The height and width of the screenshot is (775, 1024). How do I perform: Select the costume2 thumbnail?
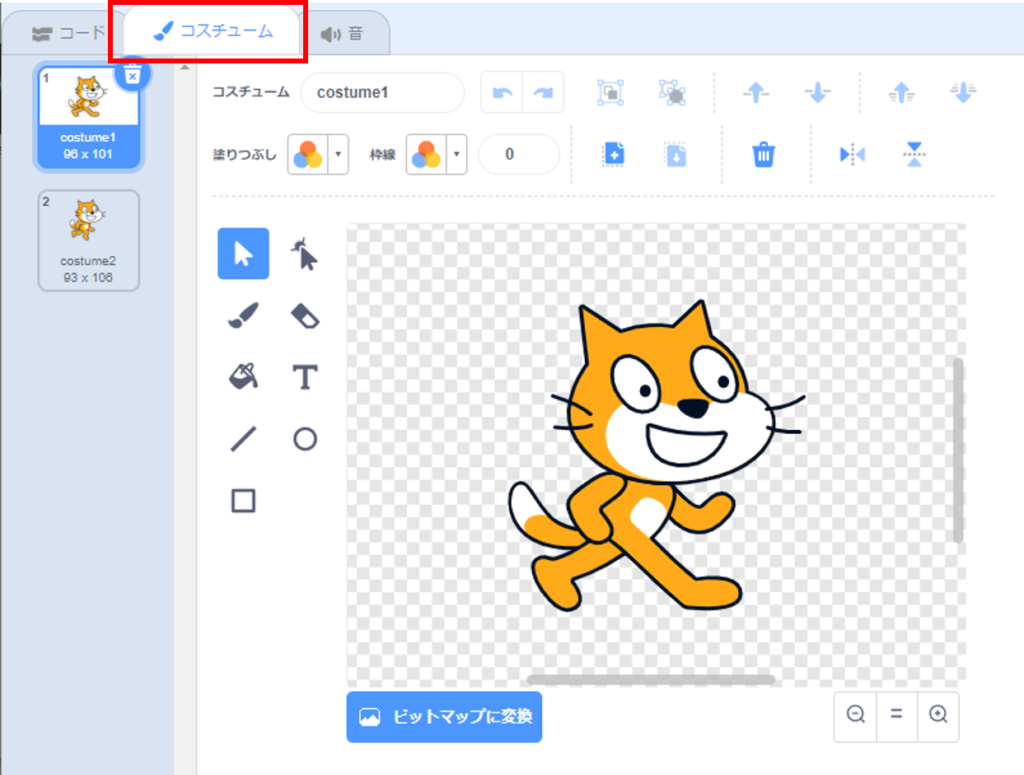[88, 240]
